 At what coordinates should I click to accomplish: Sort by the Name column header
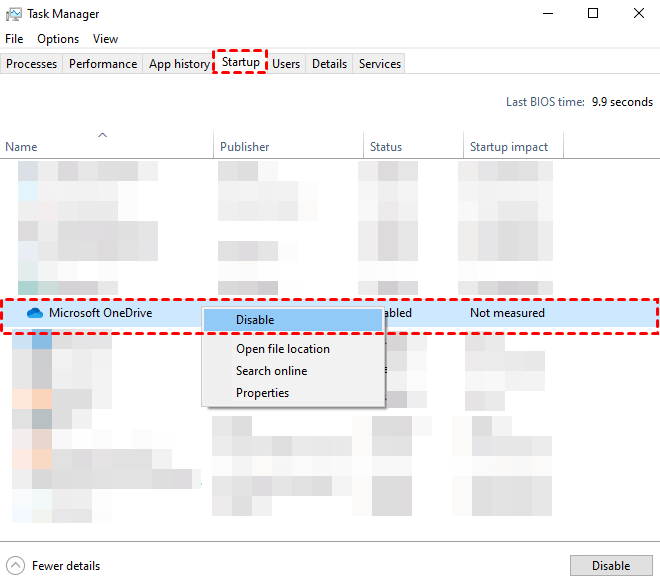tap(107, 146)
